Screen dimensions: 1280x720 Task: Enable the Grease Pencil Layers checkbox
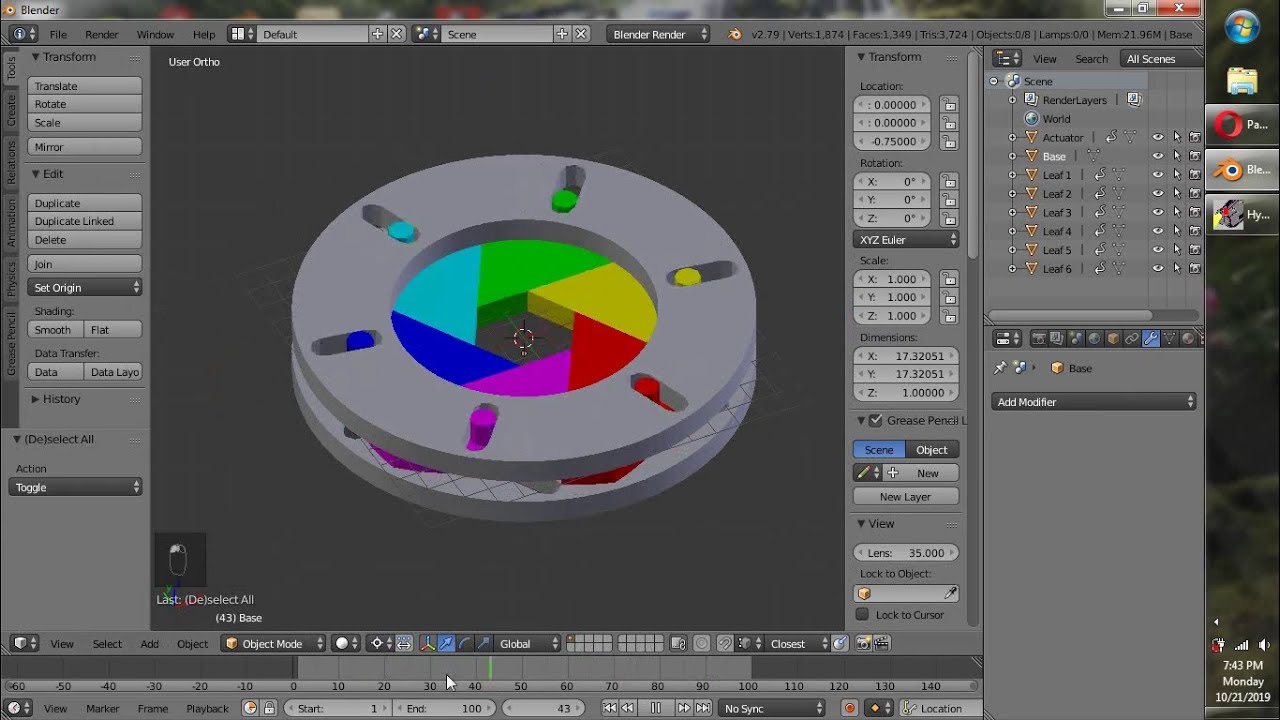coord(876,420)
